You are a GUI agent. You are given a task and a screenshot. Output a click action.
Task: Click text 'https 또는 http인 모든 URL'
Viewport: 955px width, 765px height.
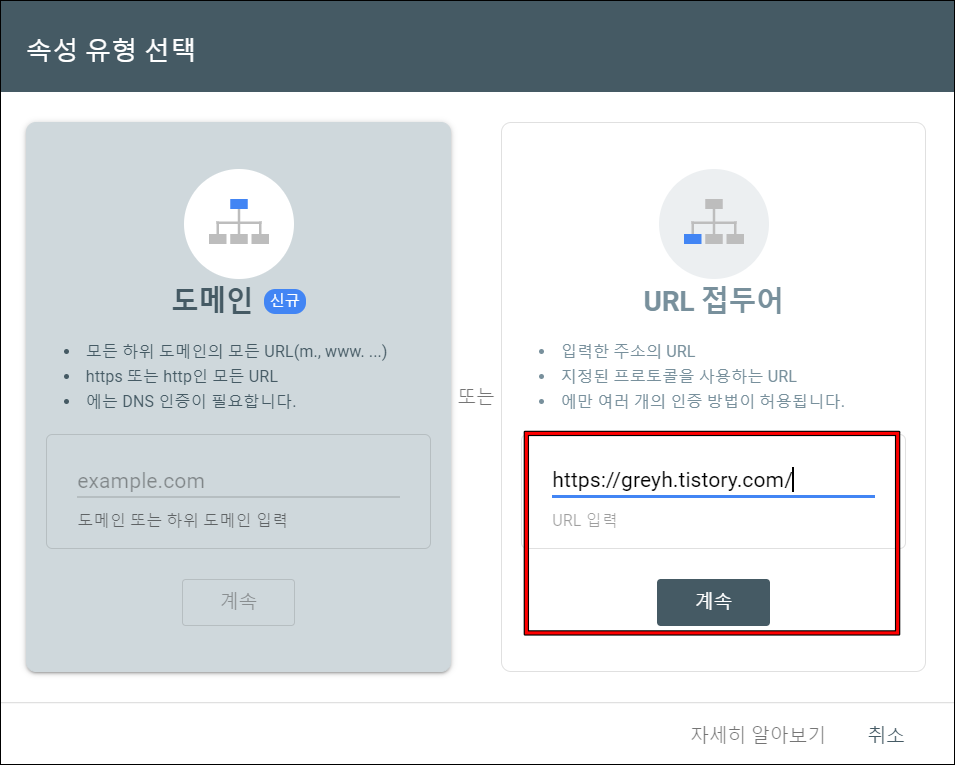181,376
